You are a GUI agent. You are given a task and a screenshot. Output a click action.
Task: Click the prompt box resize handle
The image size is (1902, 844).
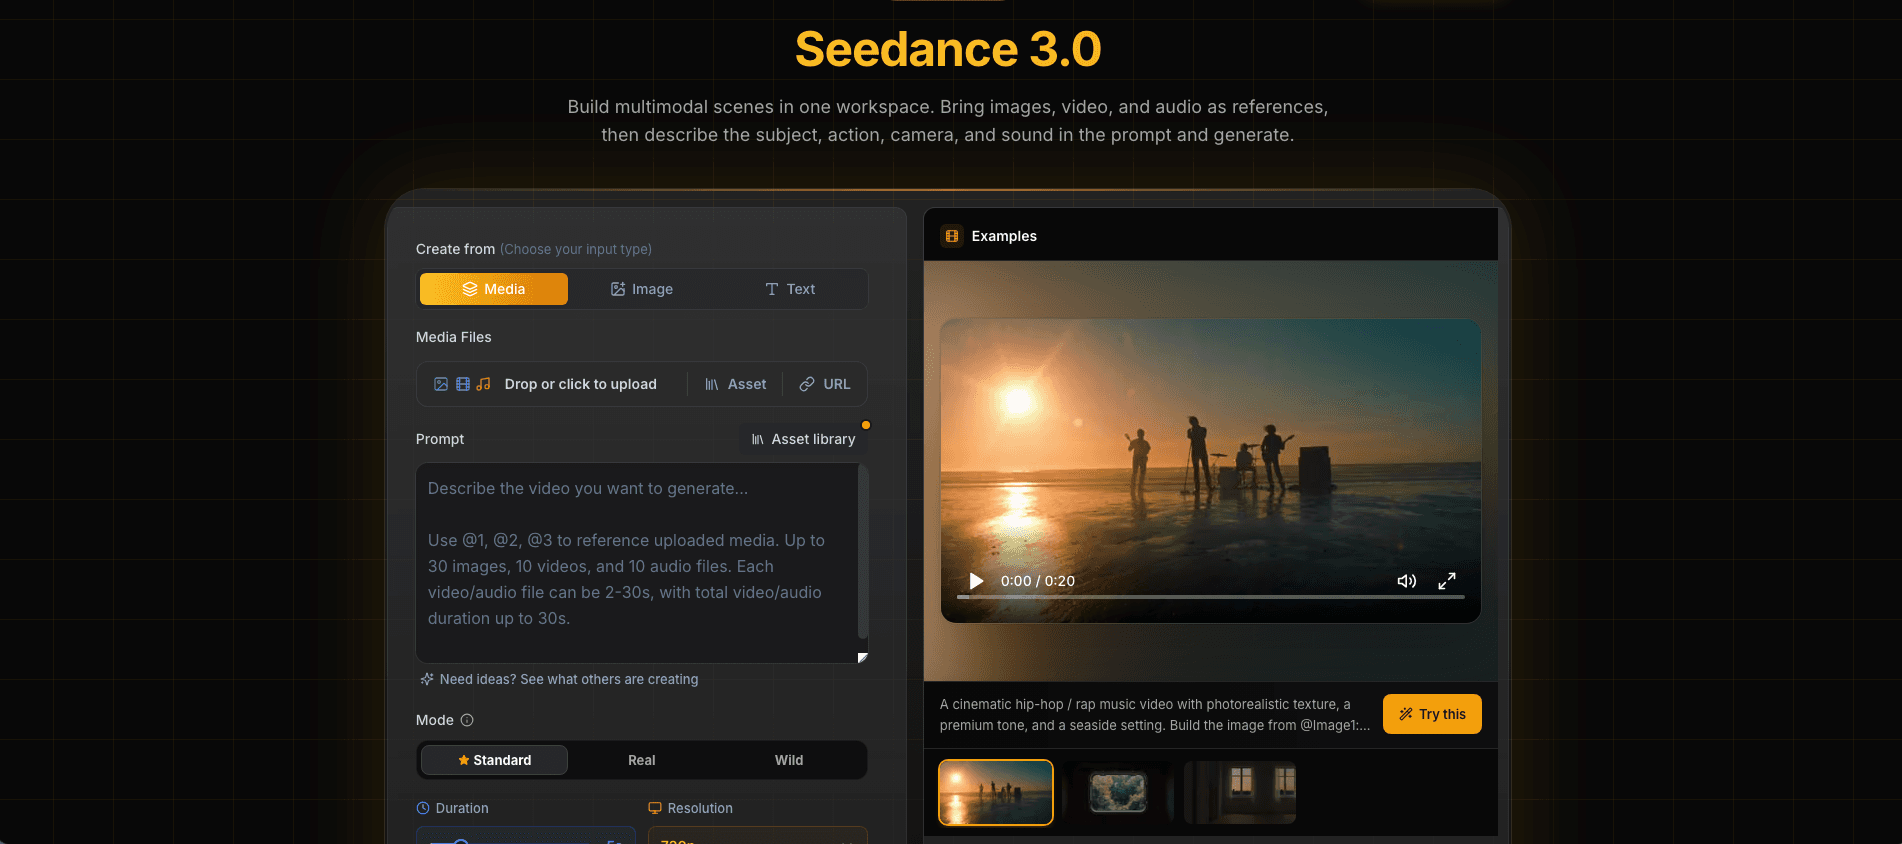[862, 657]
